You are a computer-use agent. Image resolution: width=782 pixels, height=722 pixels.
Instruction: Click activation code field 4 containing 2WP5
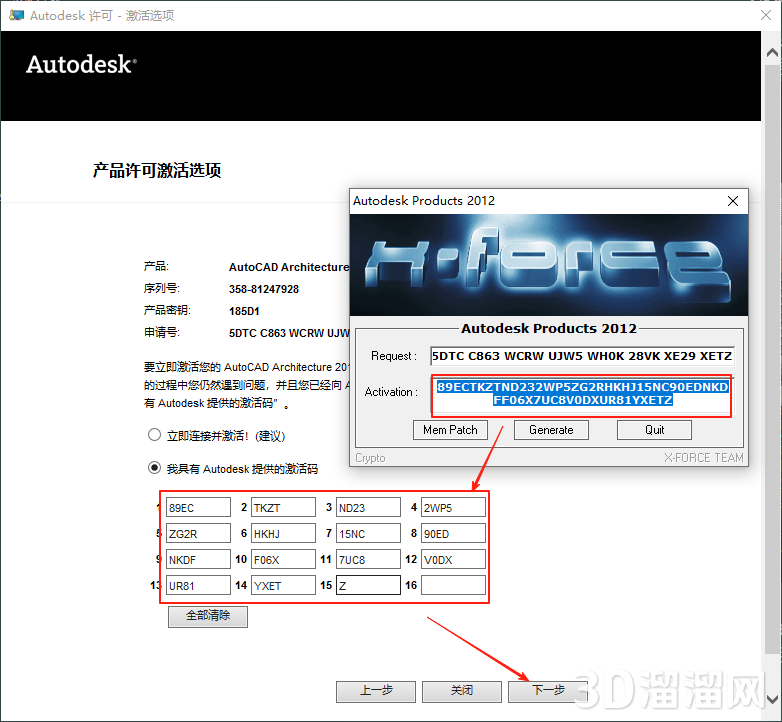(453, 508)
